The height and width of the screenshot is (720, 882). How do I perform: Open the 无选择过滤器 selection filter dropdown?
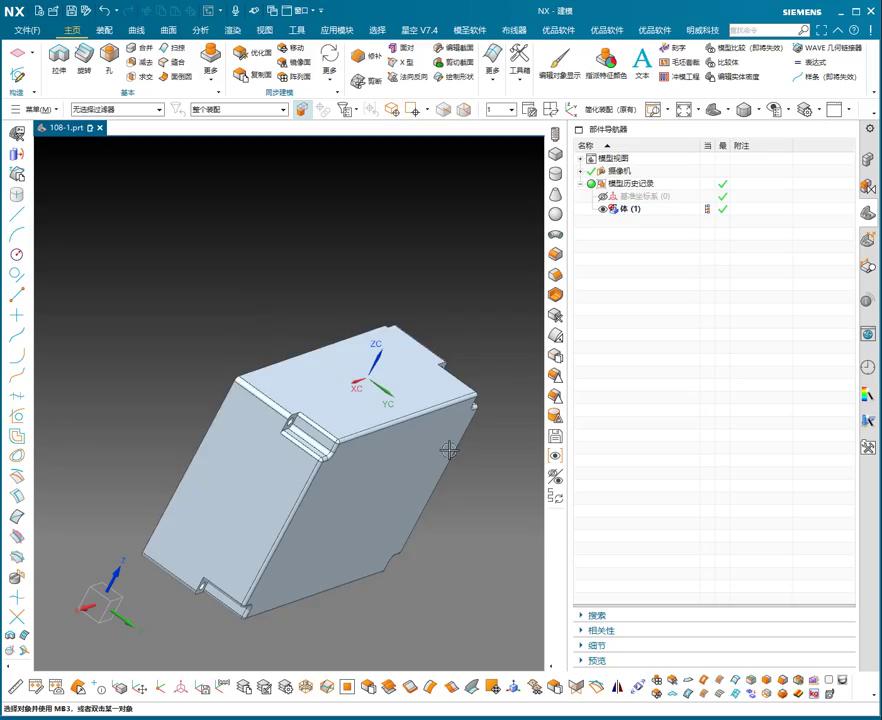[117, 109]
